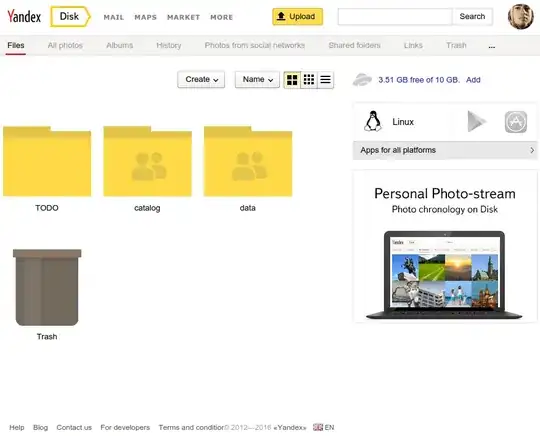The height and width of the screenshot is (436, 540).
Task: Open the Google Play app icon
Action: coord(477,121)
